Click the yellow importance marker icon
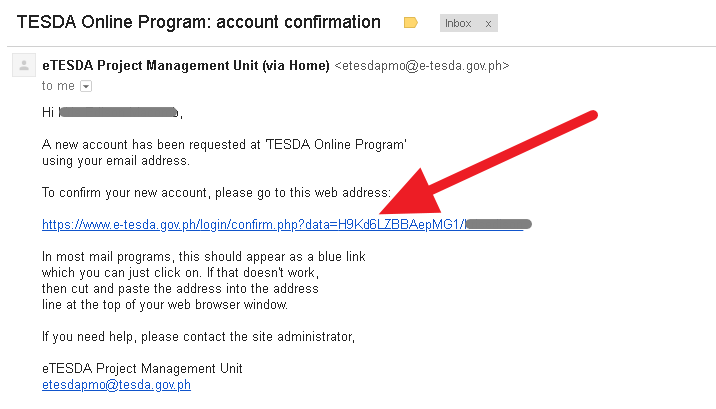The height and width of the screenshot is (409, 716). 411,23
